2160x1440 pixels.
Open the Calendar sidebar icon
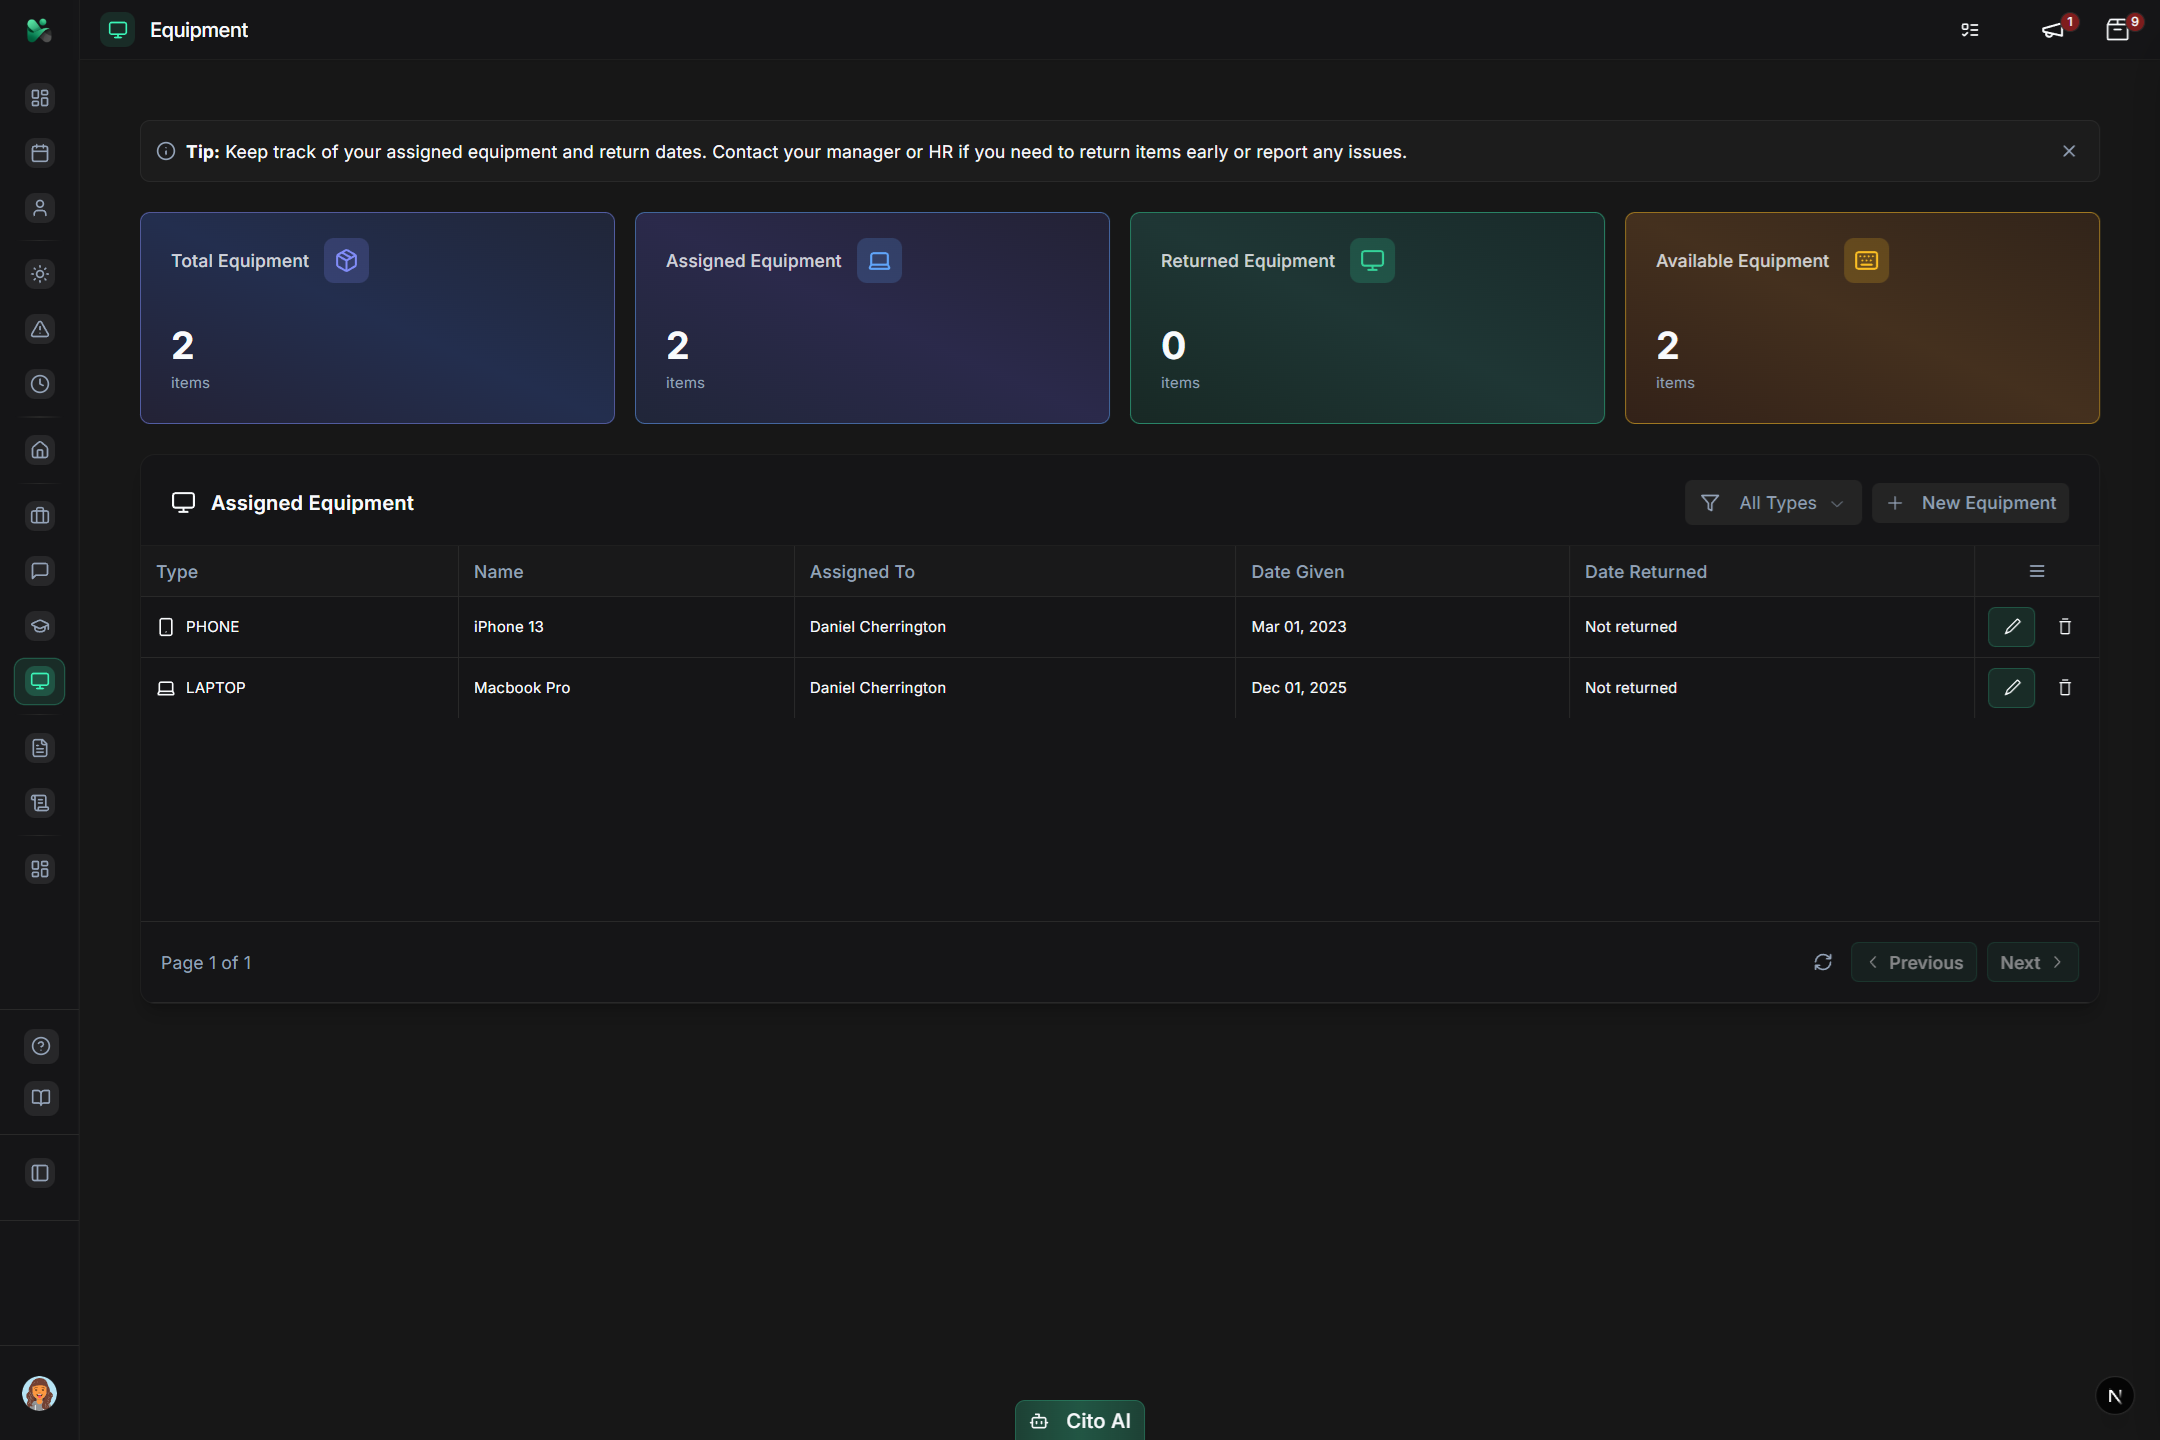click(40, 153)
